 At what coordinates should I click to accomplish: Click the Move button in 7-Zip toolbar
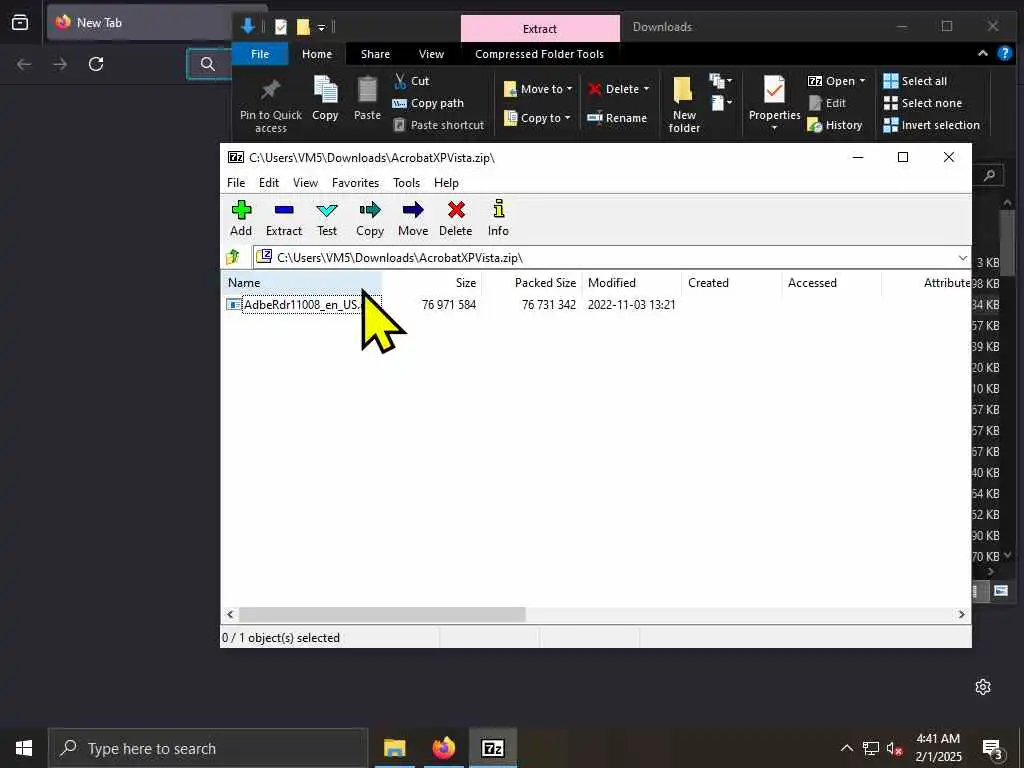point(413,218)
